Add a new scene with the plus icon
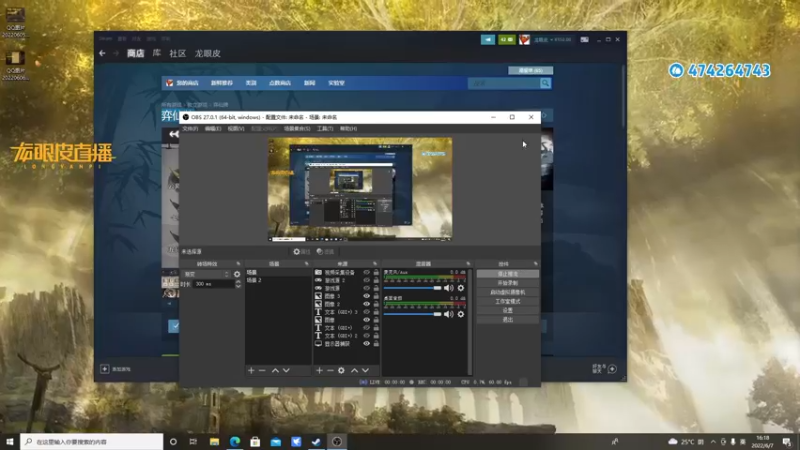This screenshot has width=800, height=450. [251, 370]
